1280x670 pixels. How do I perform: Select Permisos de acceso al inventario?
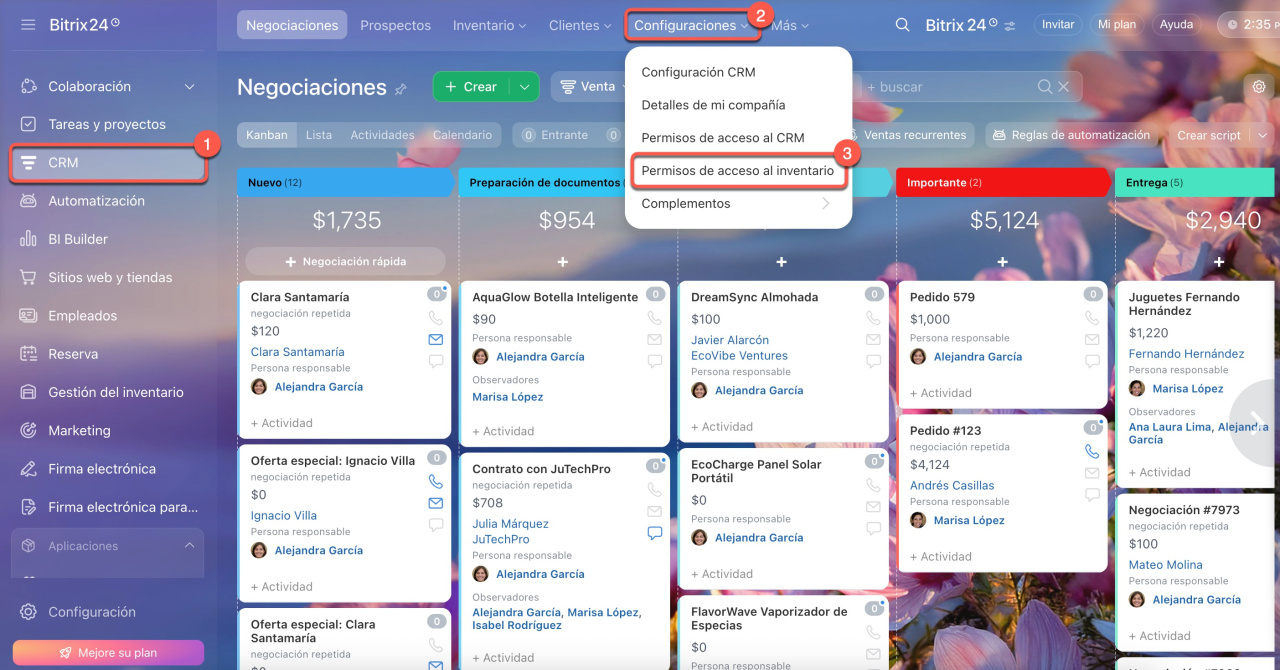(x=738, y=171)
